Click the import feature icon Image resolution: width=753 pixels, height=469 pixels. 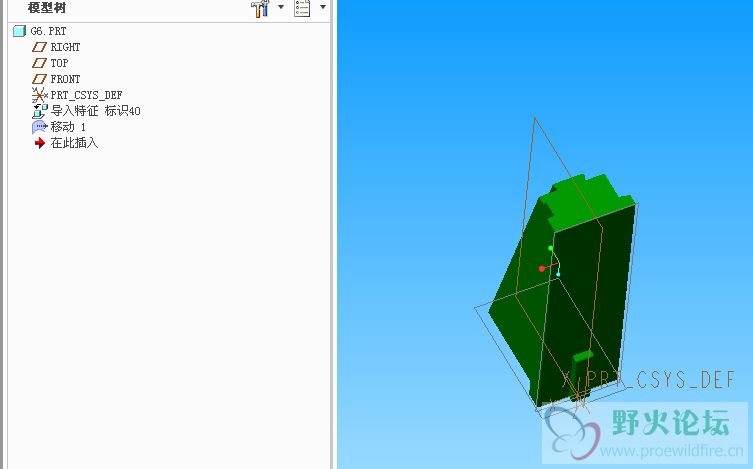(x=40, y=111)
